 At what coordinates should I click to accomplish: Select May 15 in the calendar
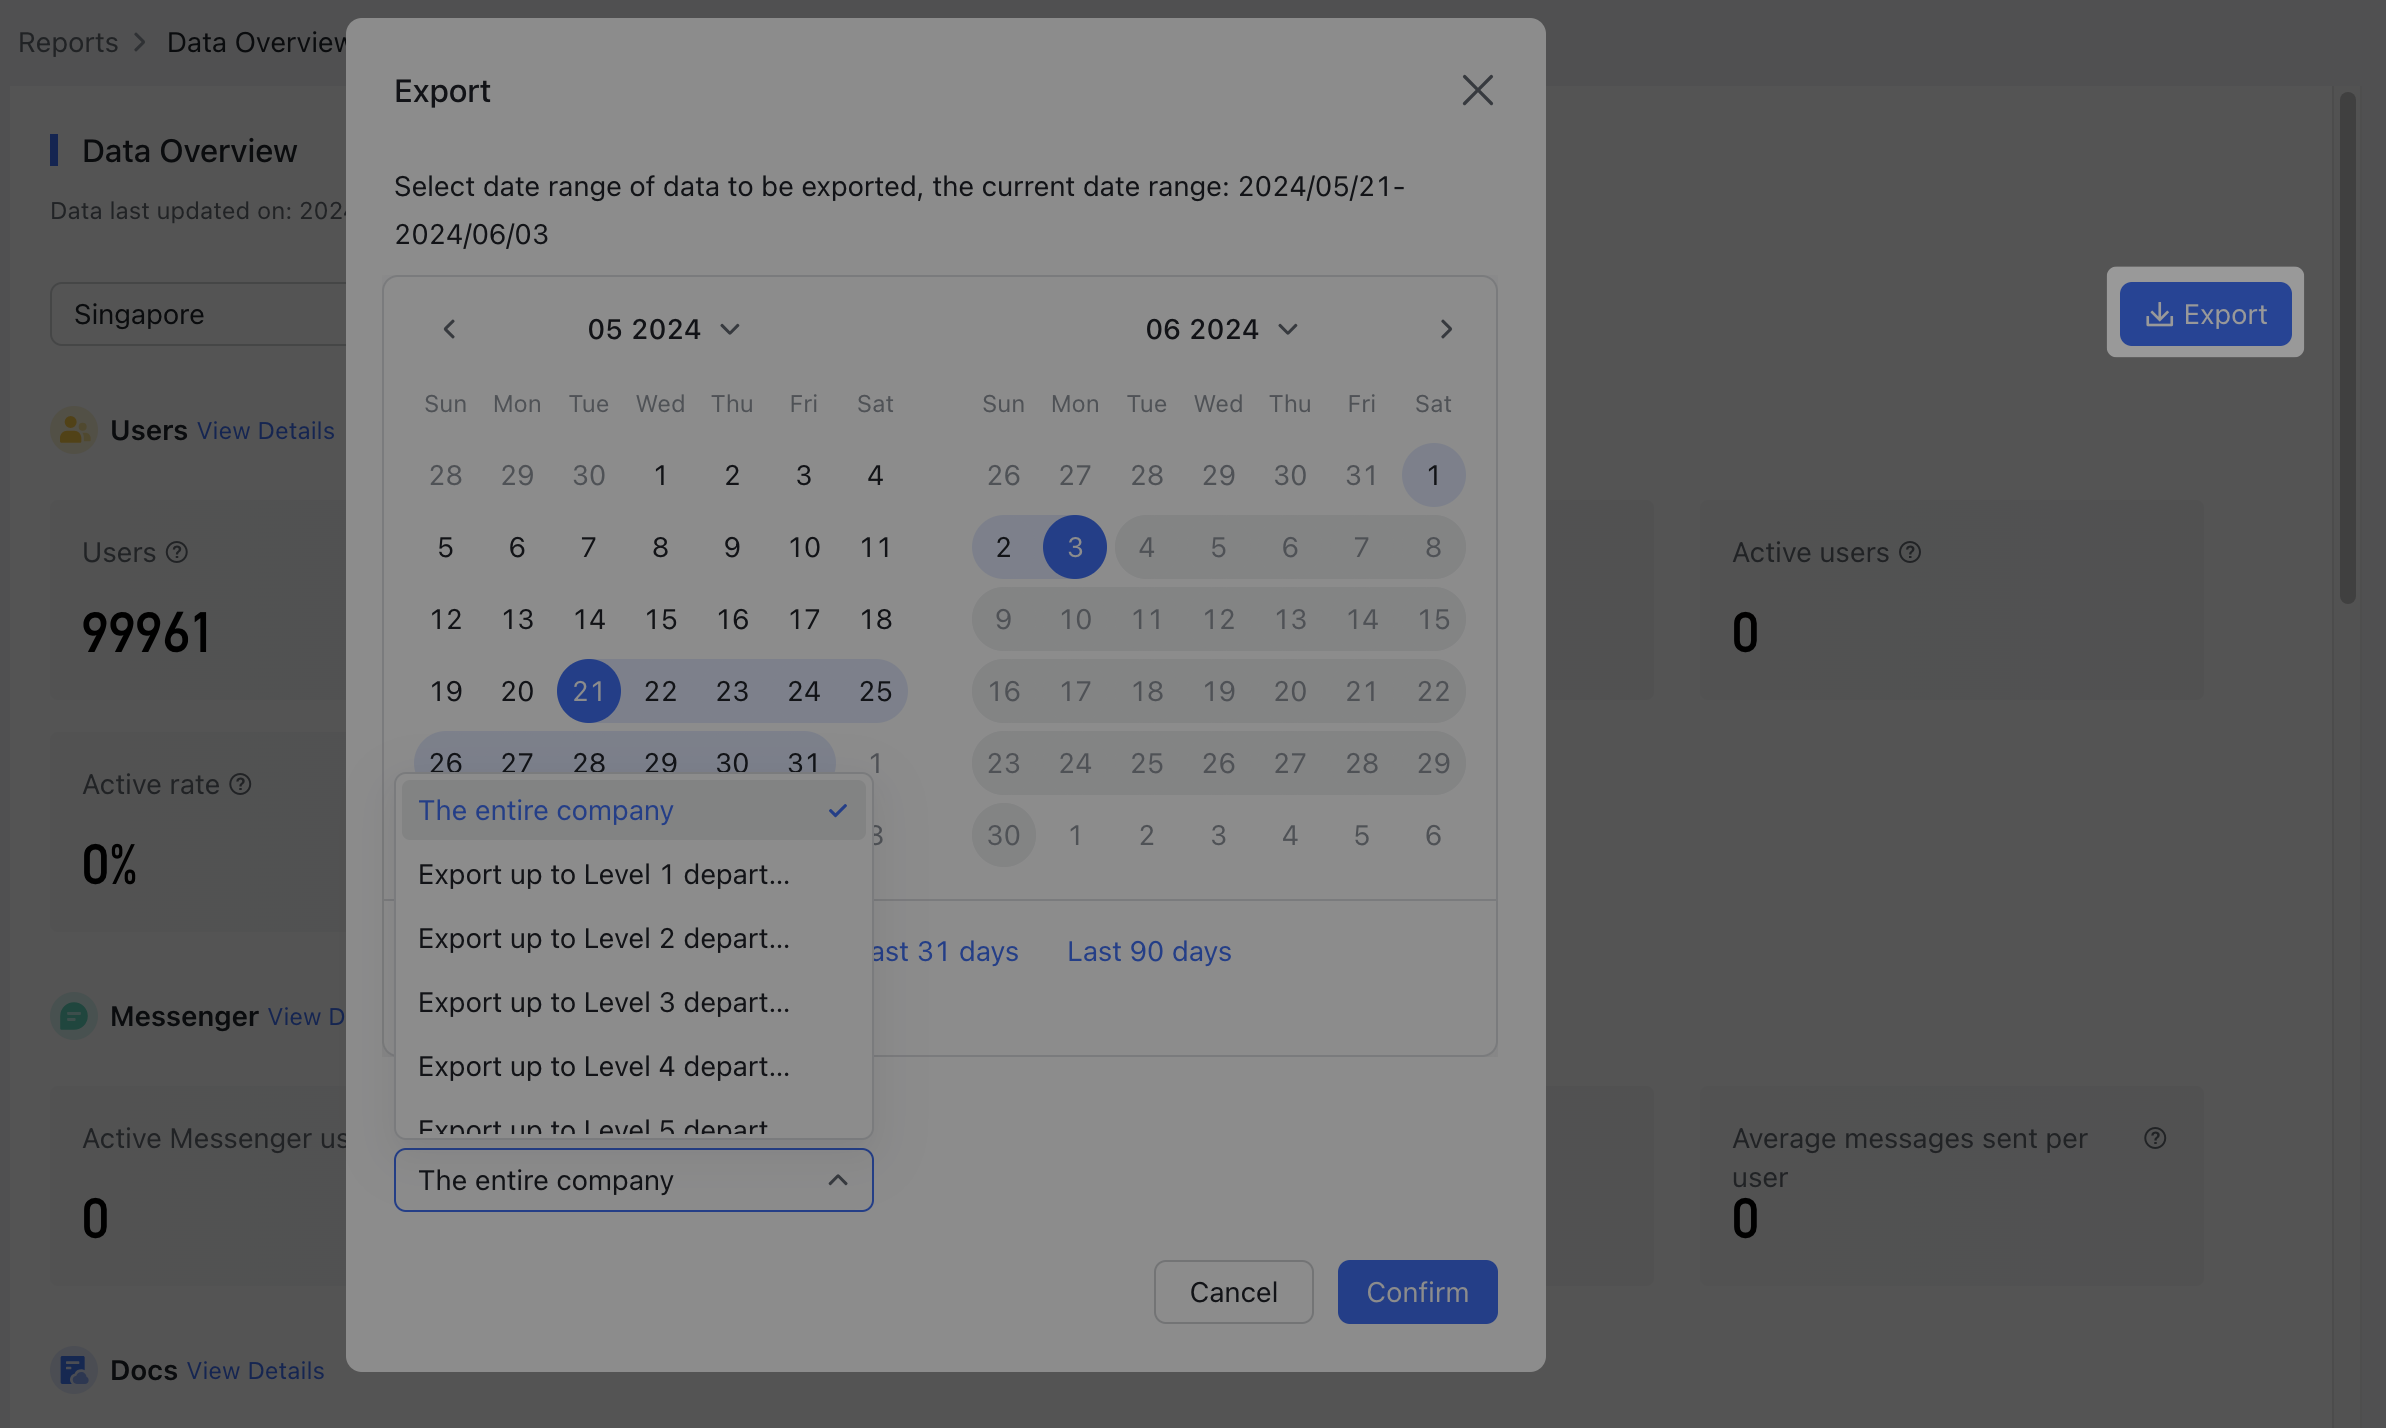pyautogui.click(x=660, y=619)
